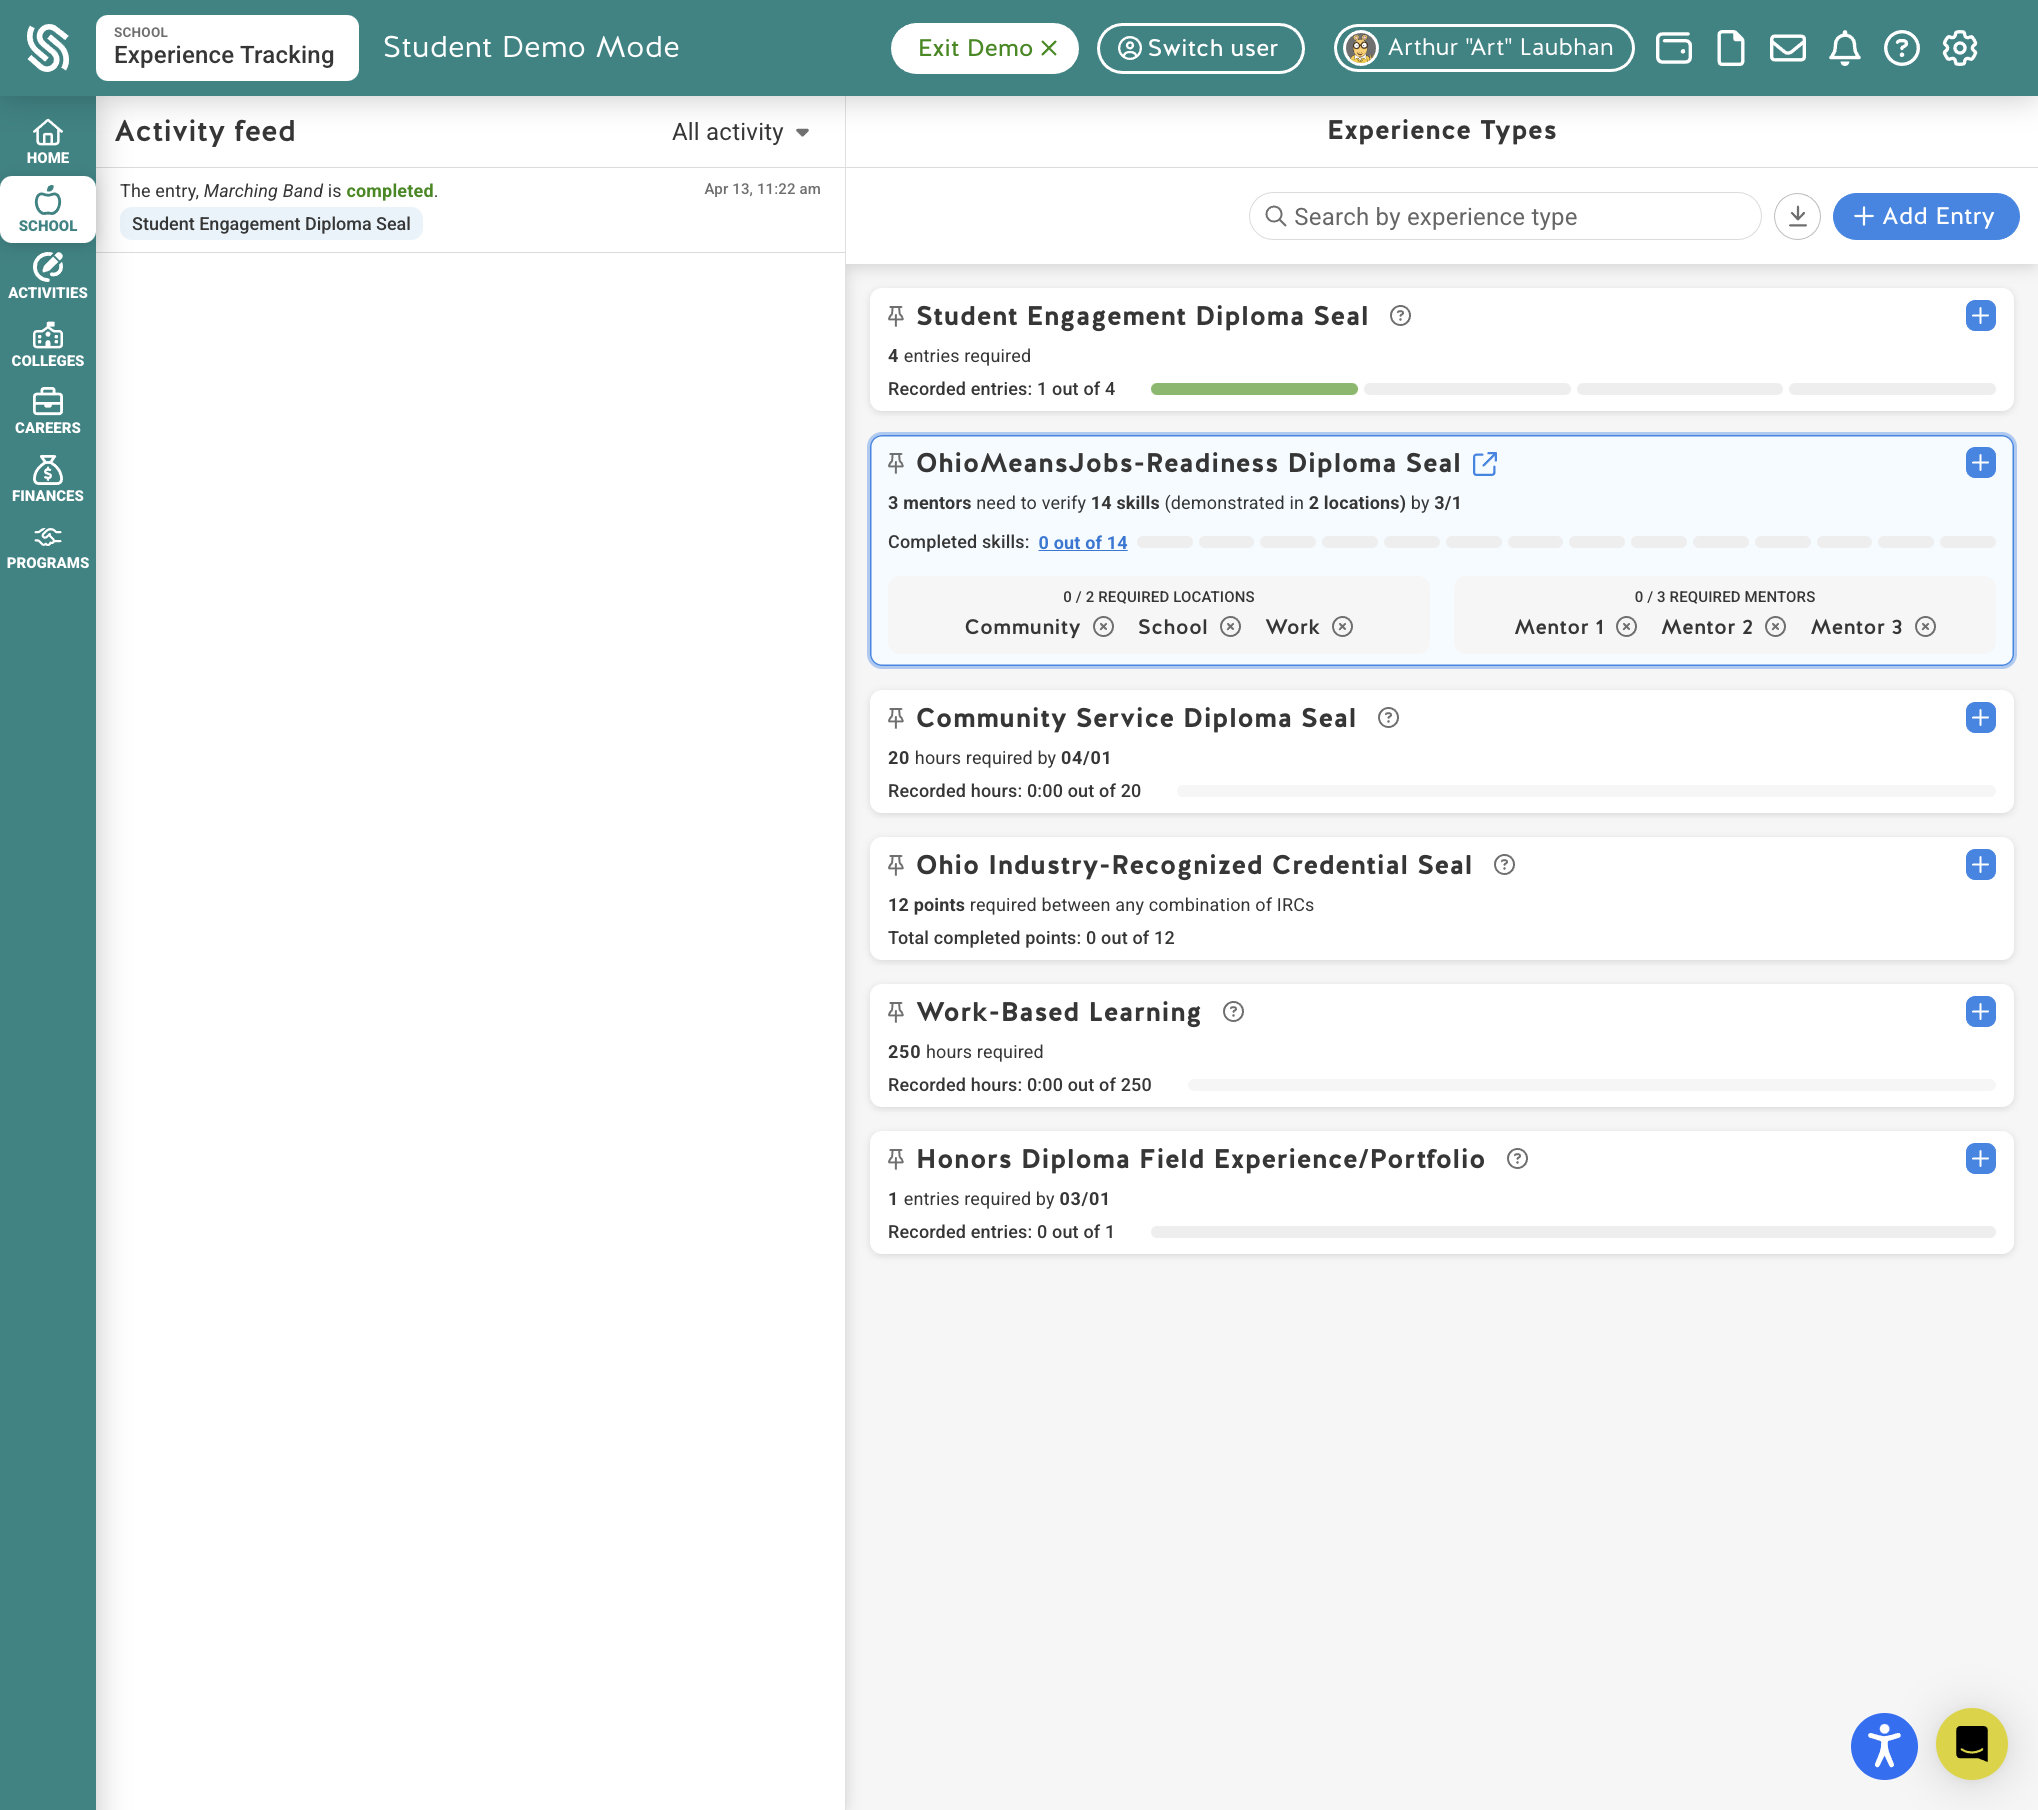Focus the Search by experience type field
The height and width of the screenshot is (1810, 2038).
pyautogui.click(x=1504, y=216)
